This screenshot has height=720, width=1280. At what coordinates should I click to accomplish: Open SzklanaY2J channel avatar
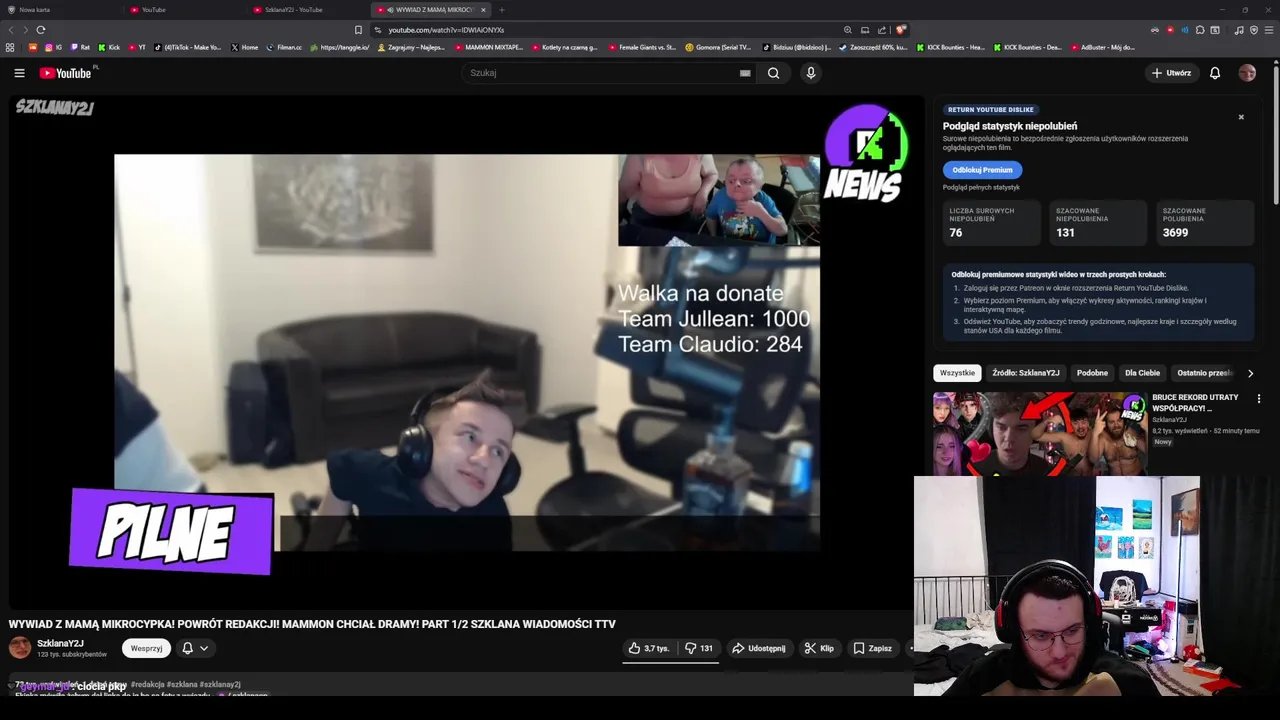(x=20, y=647)
